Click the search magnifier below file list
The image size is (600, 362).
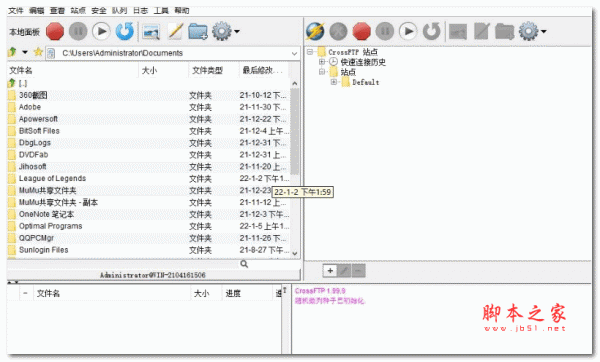[x=244, y=264]
